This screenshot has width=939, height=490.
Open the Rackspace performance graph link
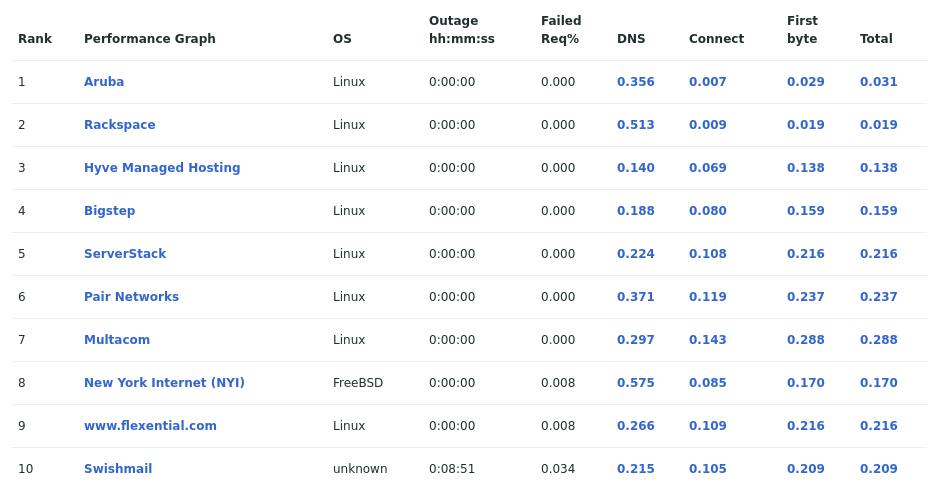119,125
